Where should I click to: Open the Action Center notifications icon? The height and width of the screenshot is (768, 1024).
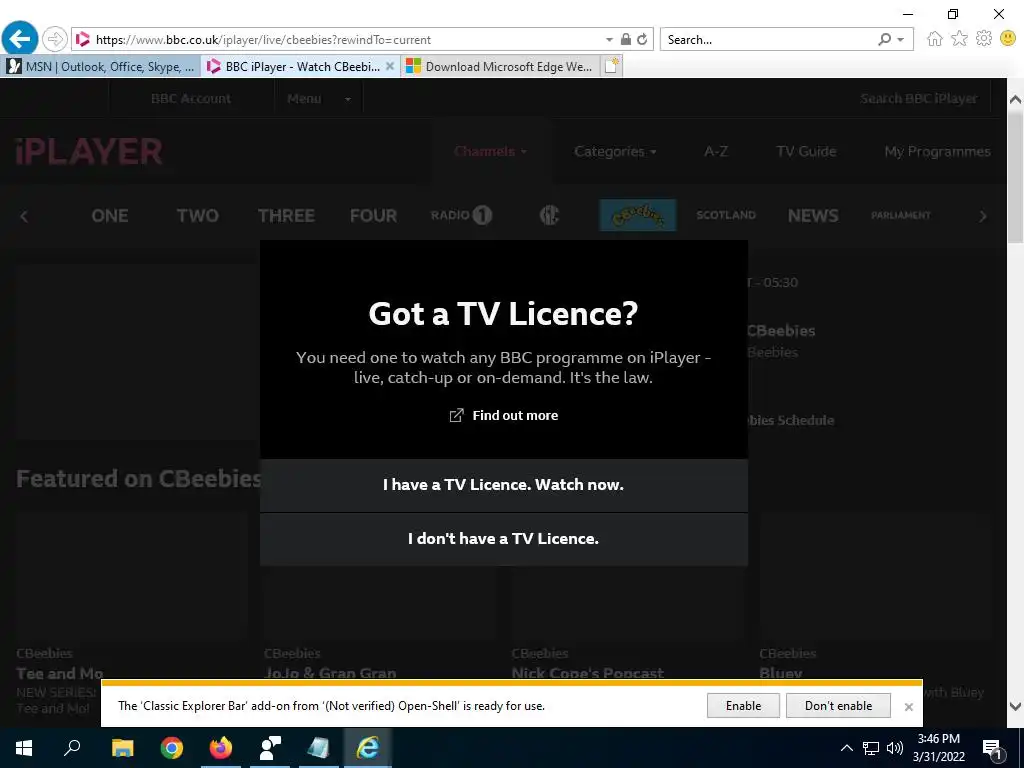(x=993, y=750)
